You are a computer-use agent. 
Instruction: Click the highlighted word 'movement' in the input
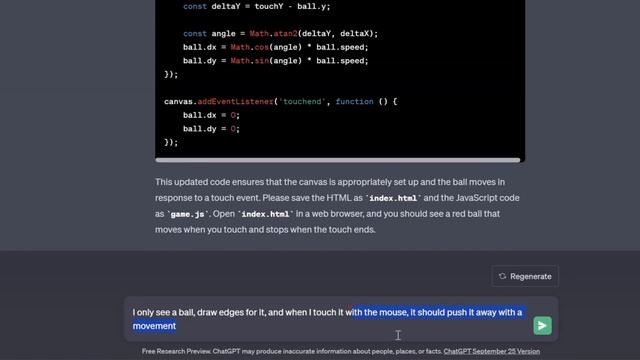point(154,326)
